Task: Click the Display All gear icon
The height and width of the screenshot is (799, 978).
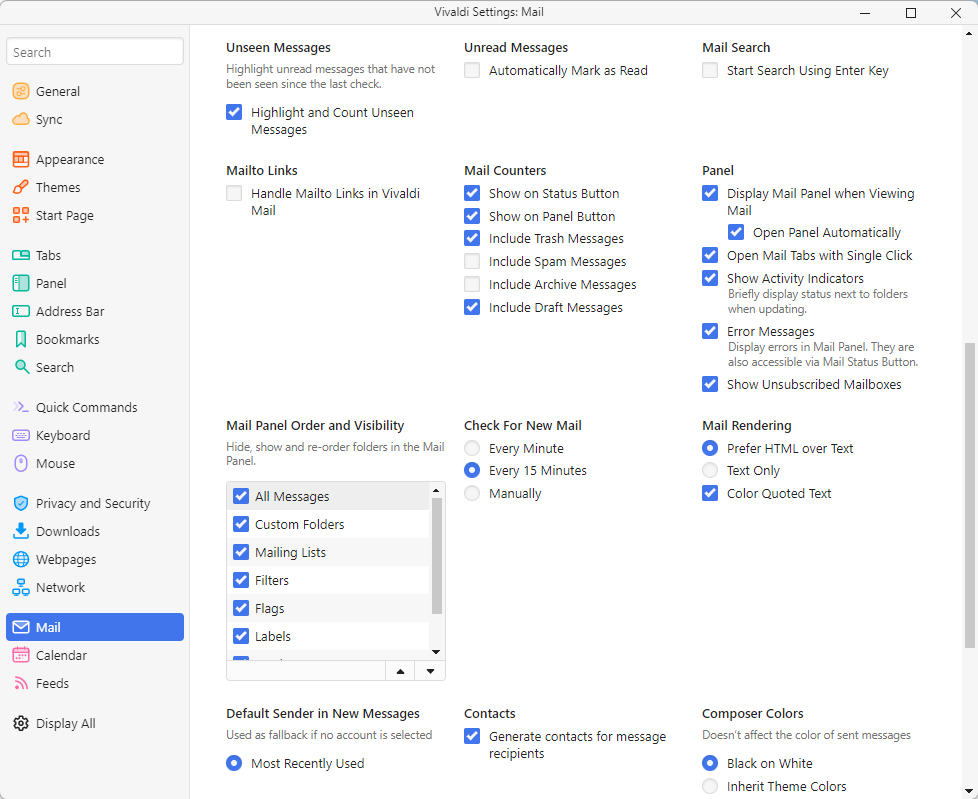Action: 21,724
